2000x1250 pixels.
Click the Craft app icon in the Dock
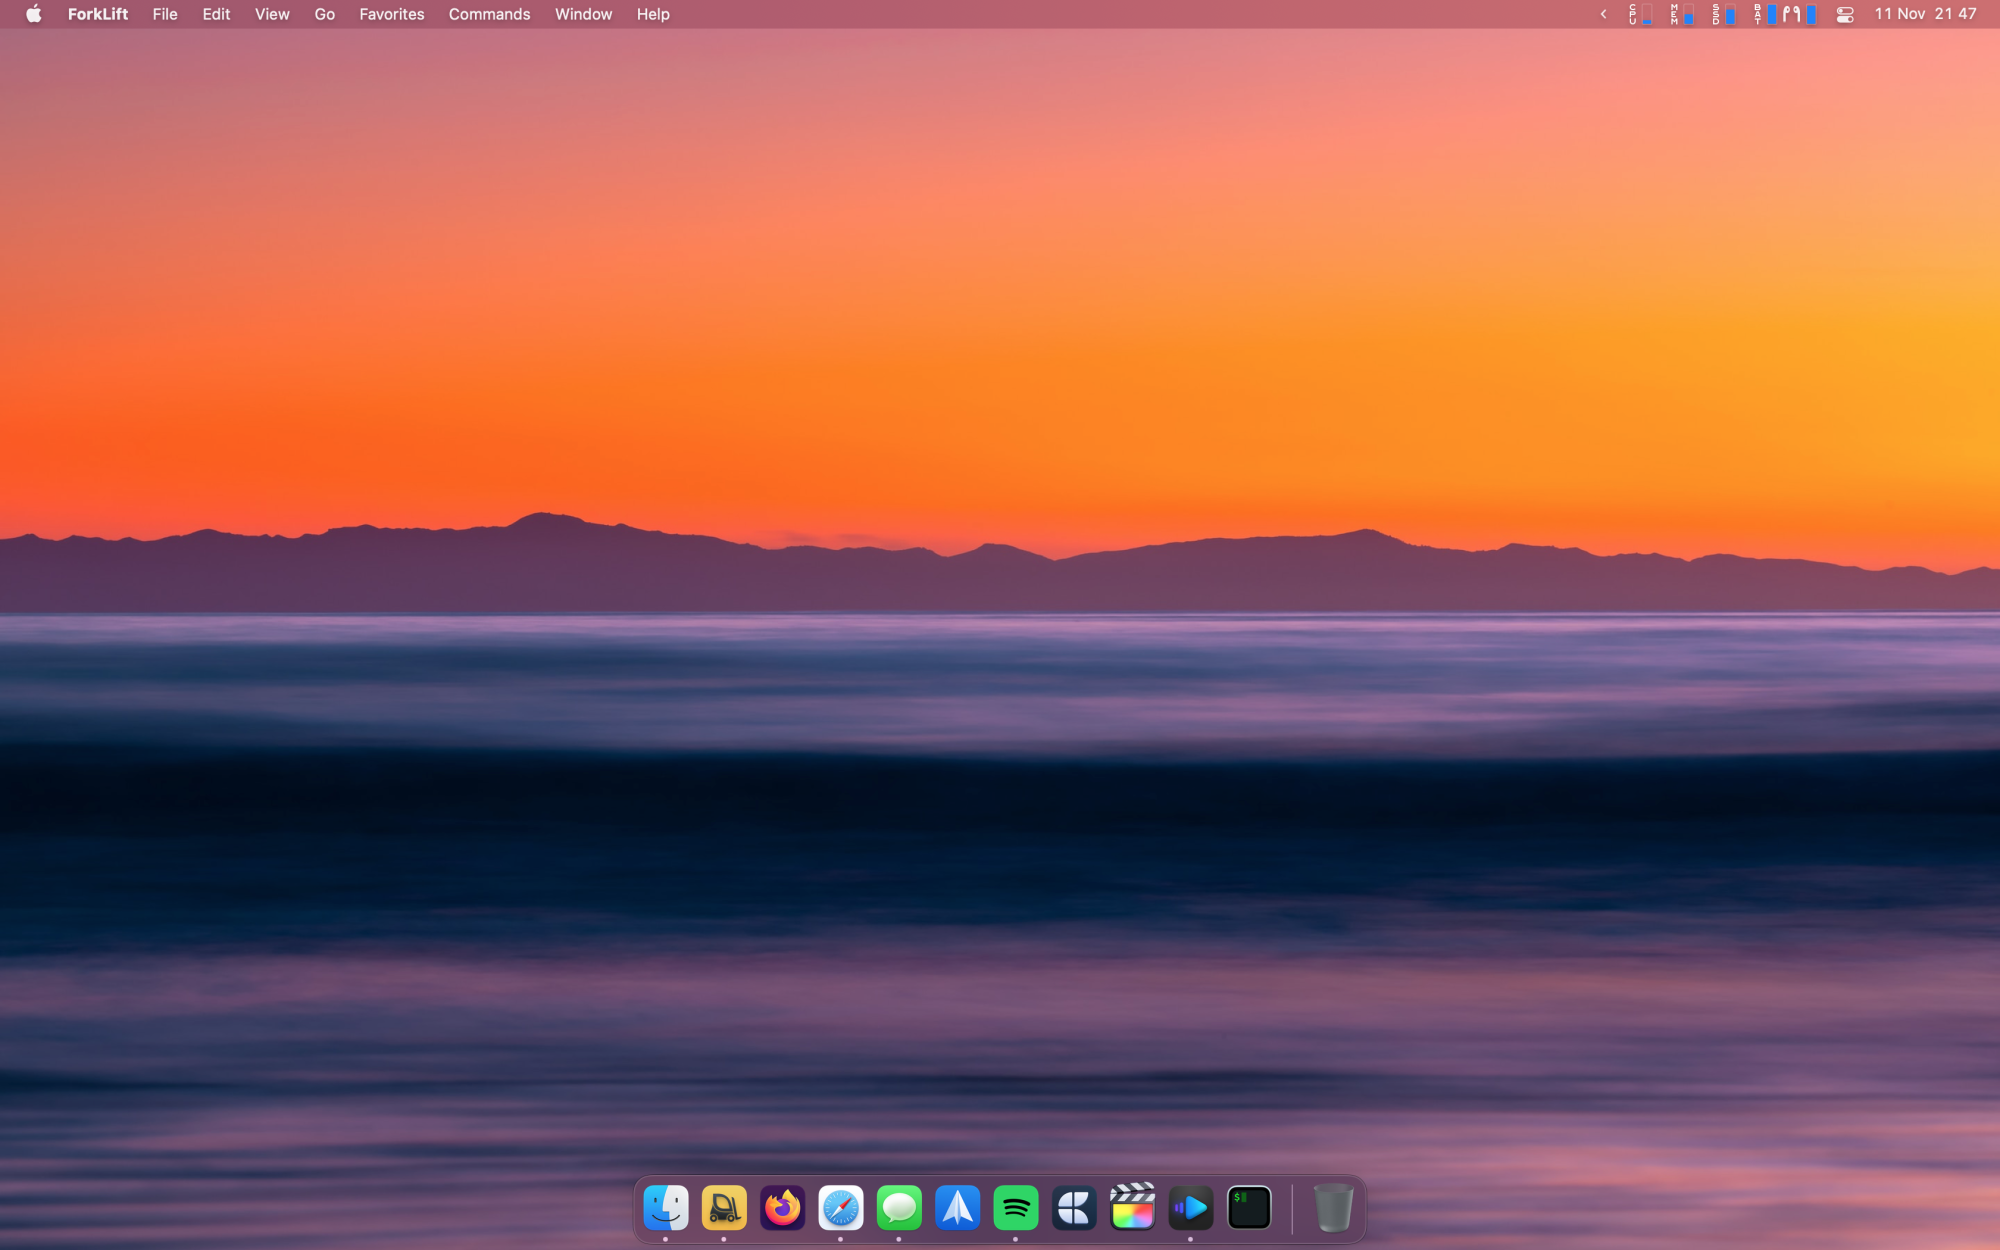pyautogui.click(x=1074, y=1208)
